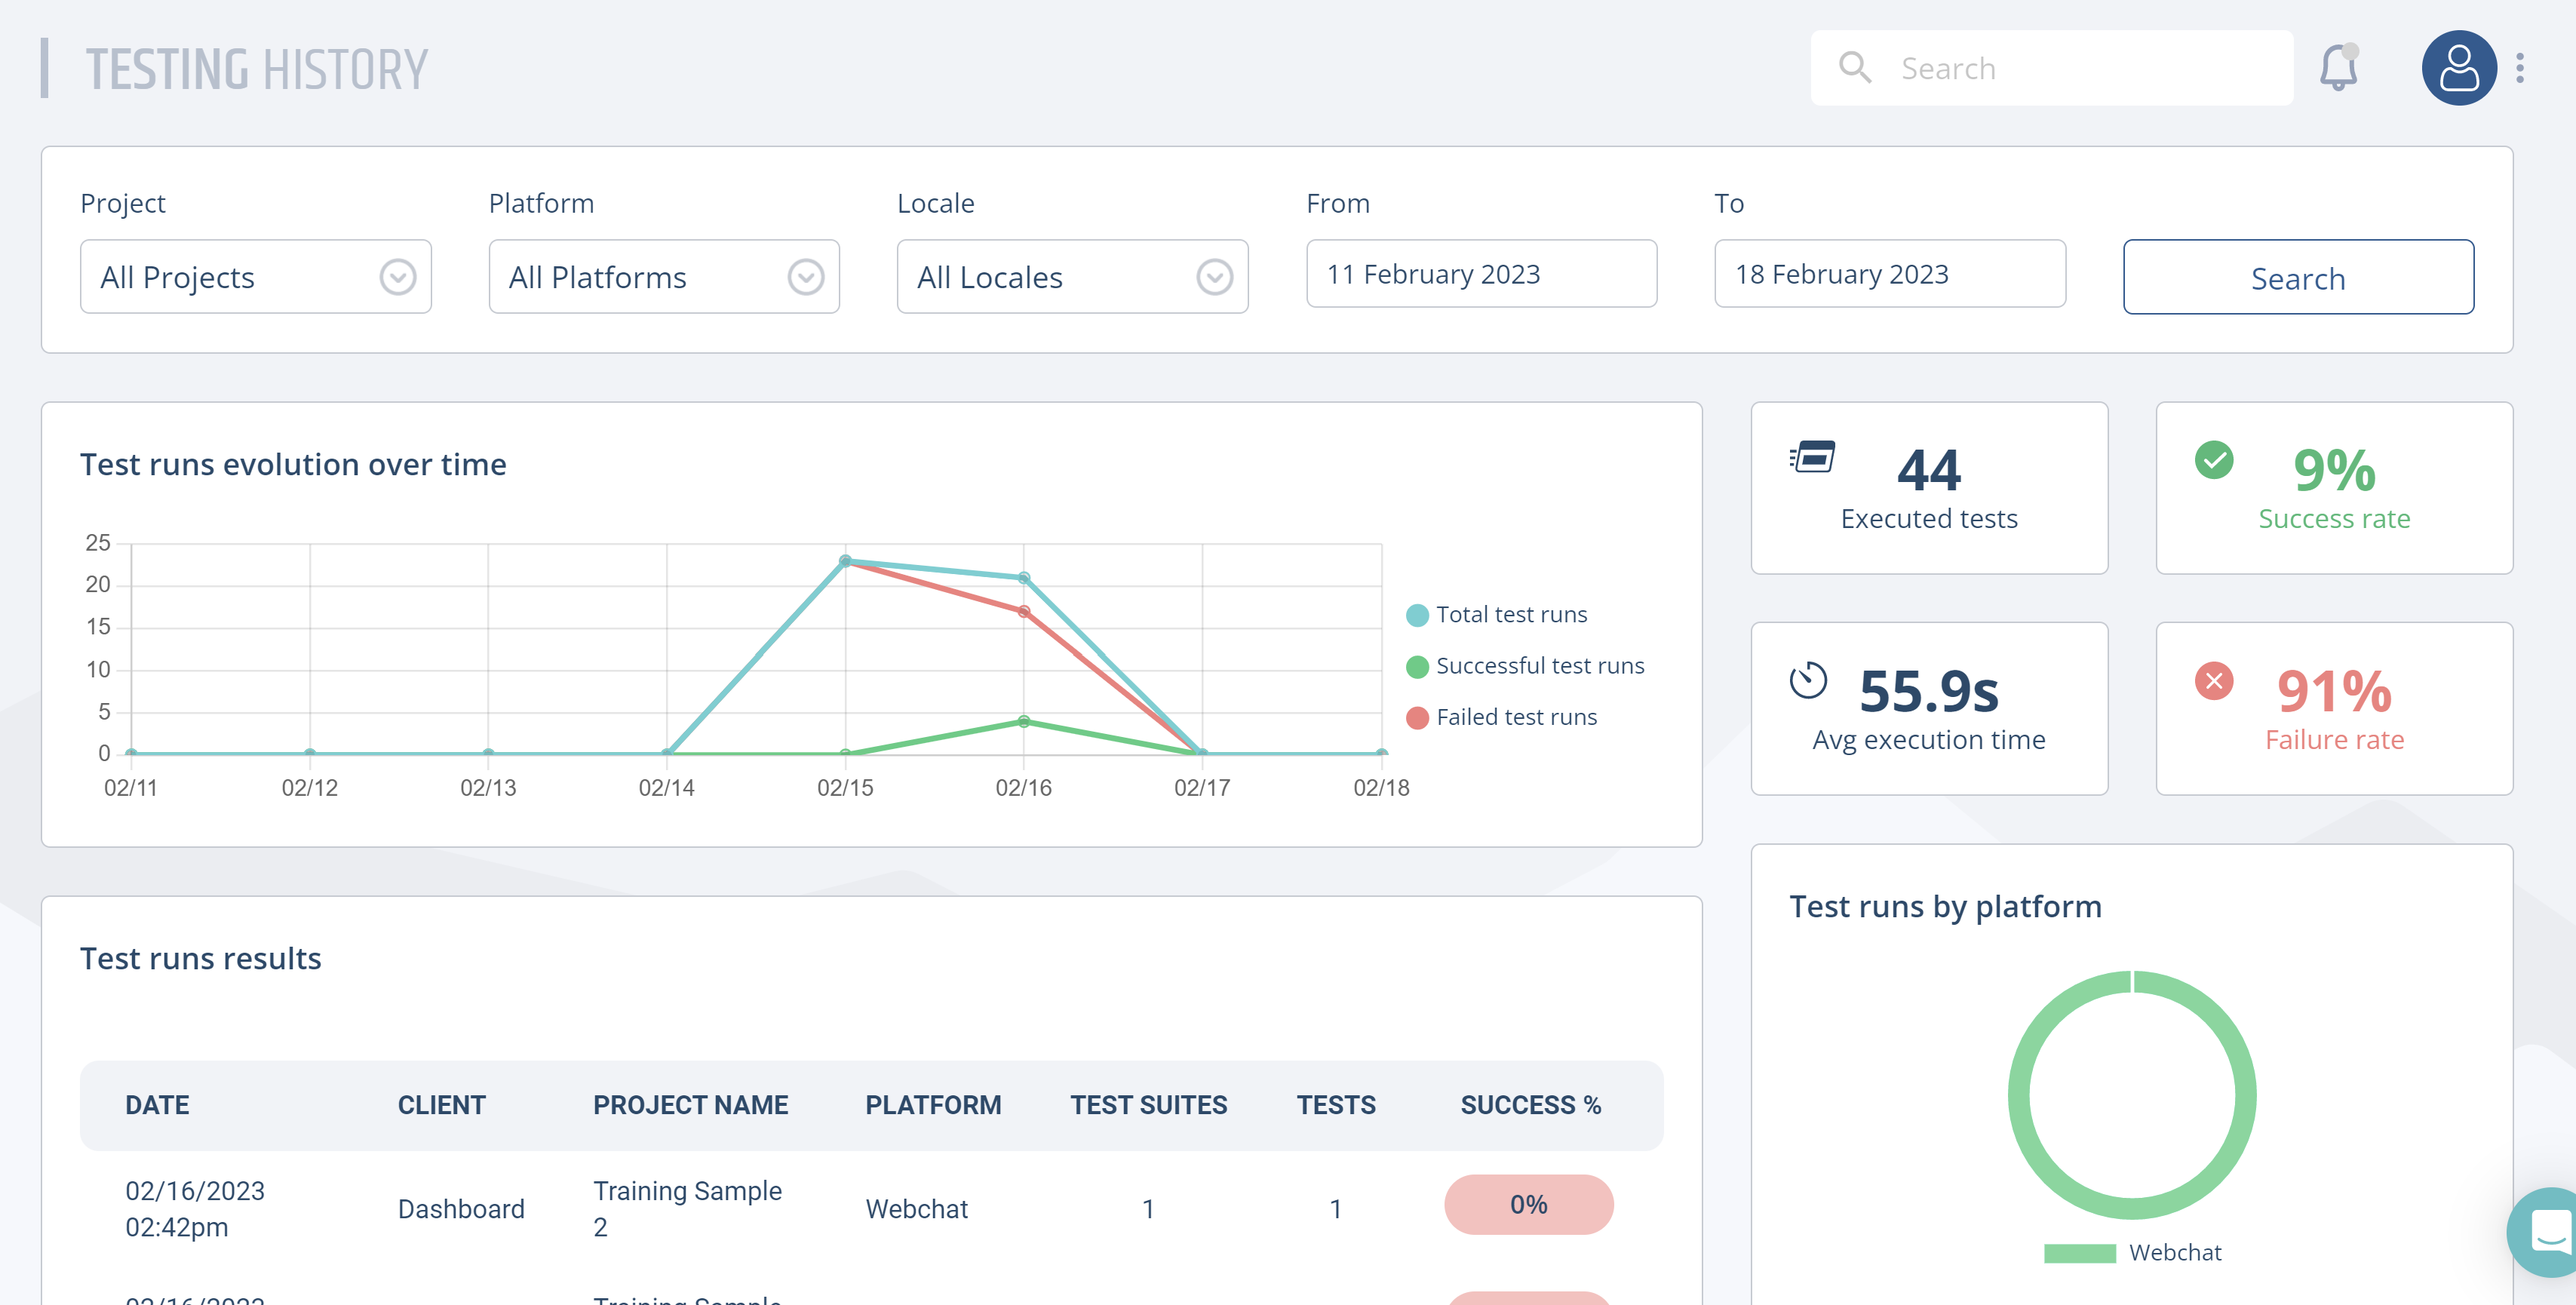Click the executed tests card icon
The height and width of the screenshot is (1305, 2576).
click(x=1812, y=457)
